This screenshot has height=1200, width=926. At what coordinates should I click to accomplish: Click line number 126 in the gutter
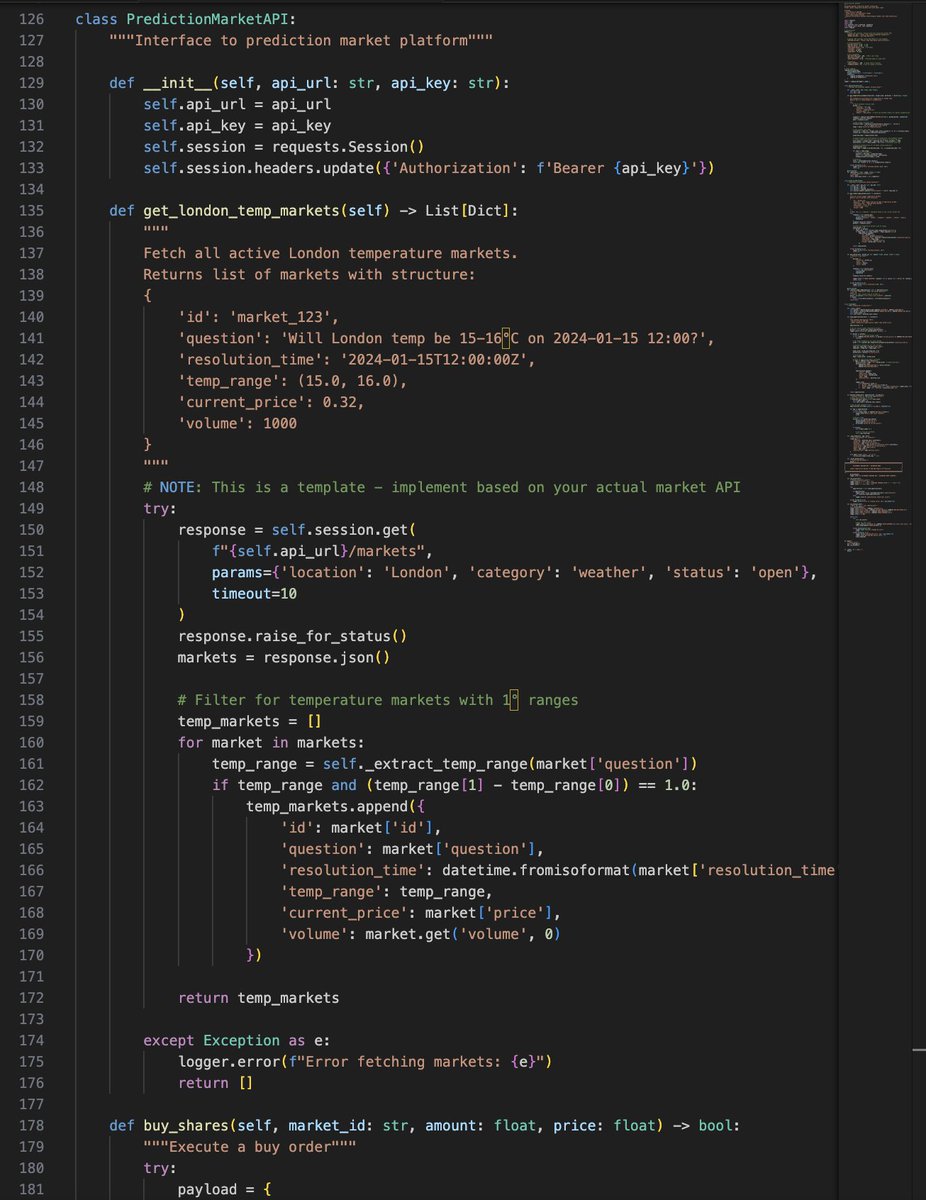(x=31, y=20)
